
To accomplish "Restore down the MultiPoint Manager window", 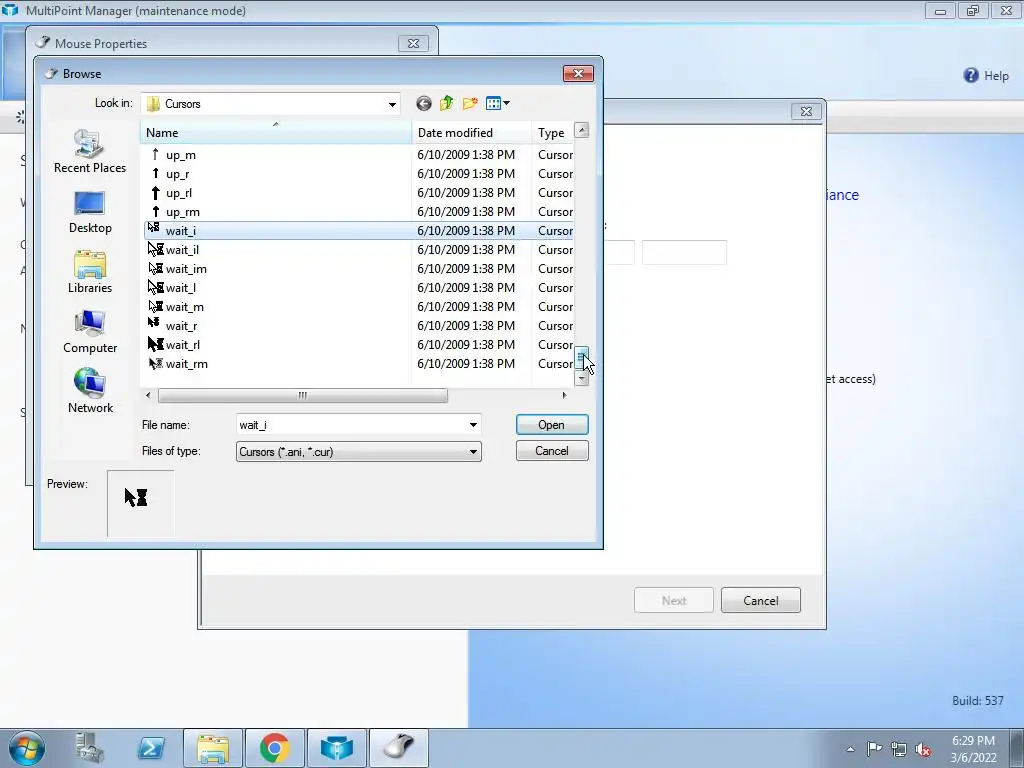I will [x=972, y=11].
